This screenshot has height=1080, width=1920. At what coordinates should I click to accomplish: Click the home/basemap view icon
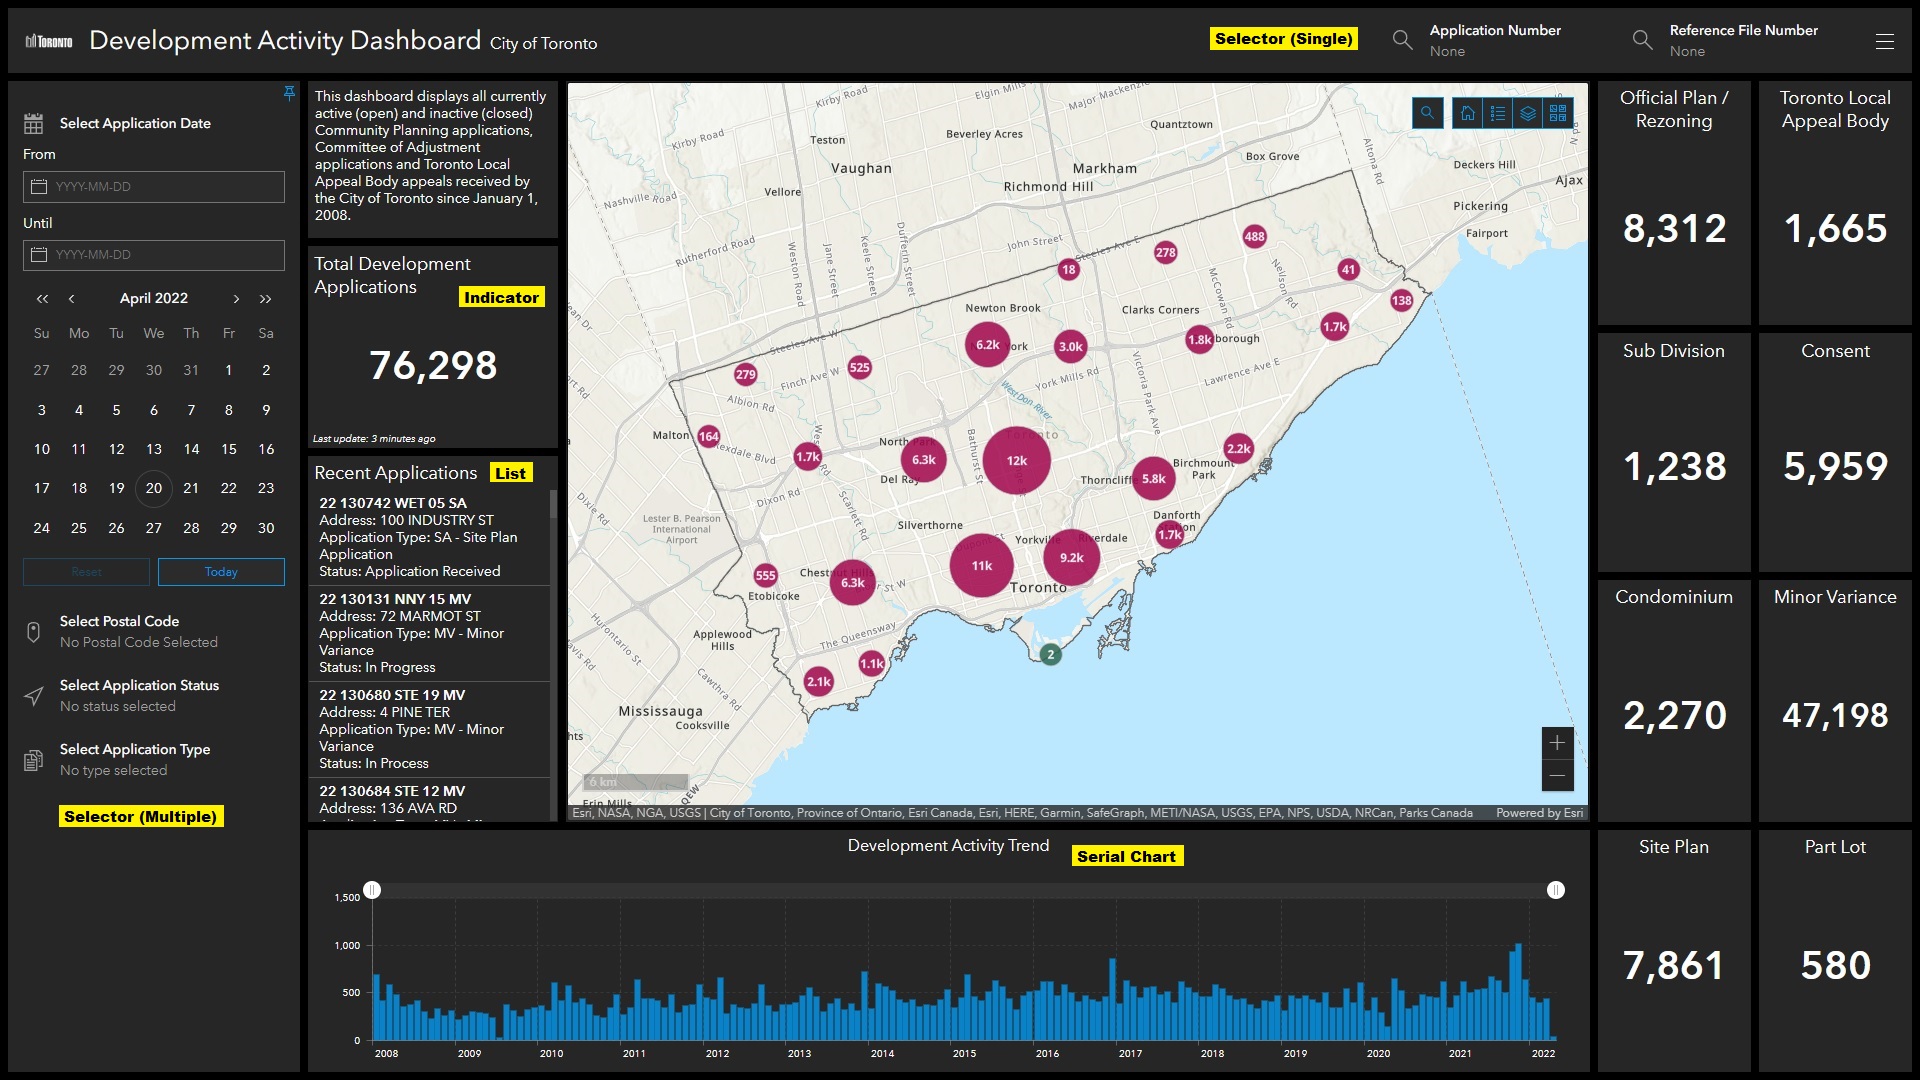click(x=1468, y=112)
